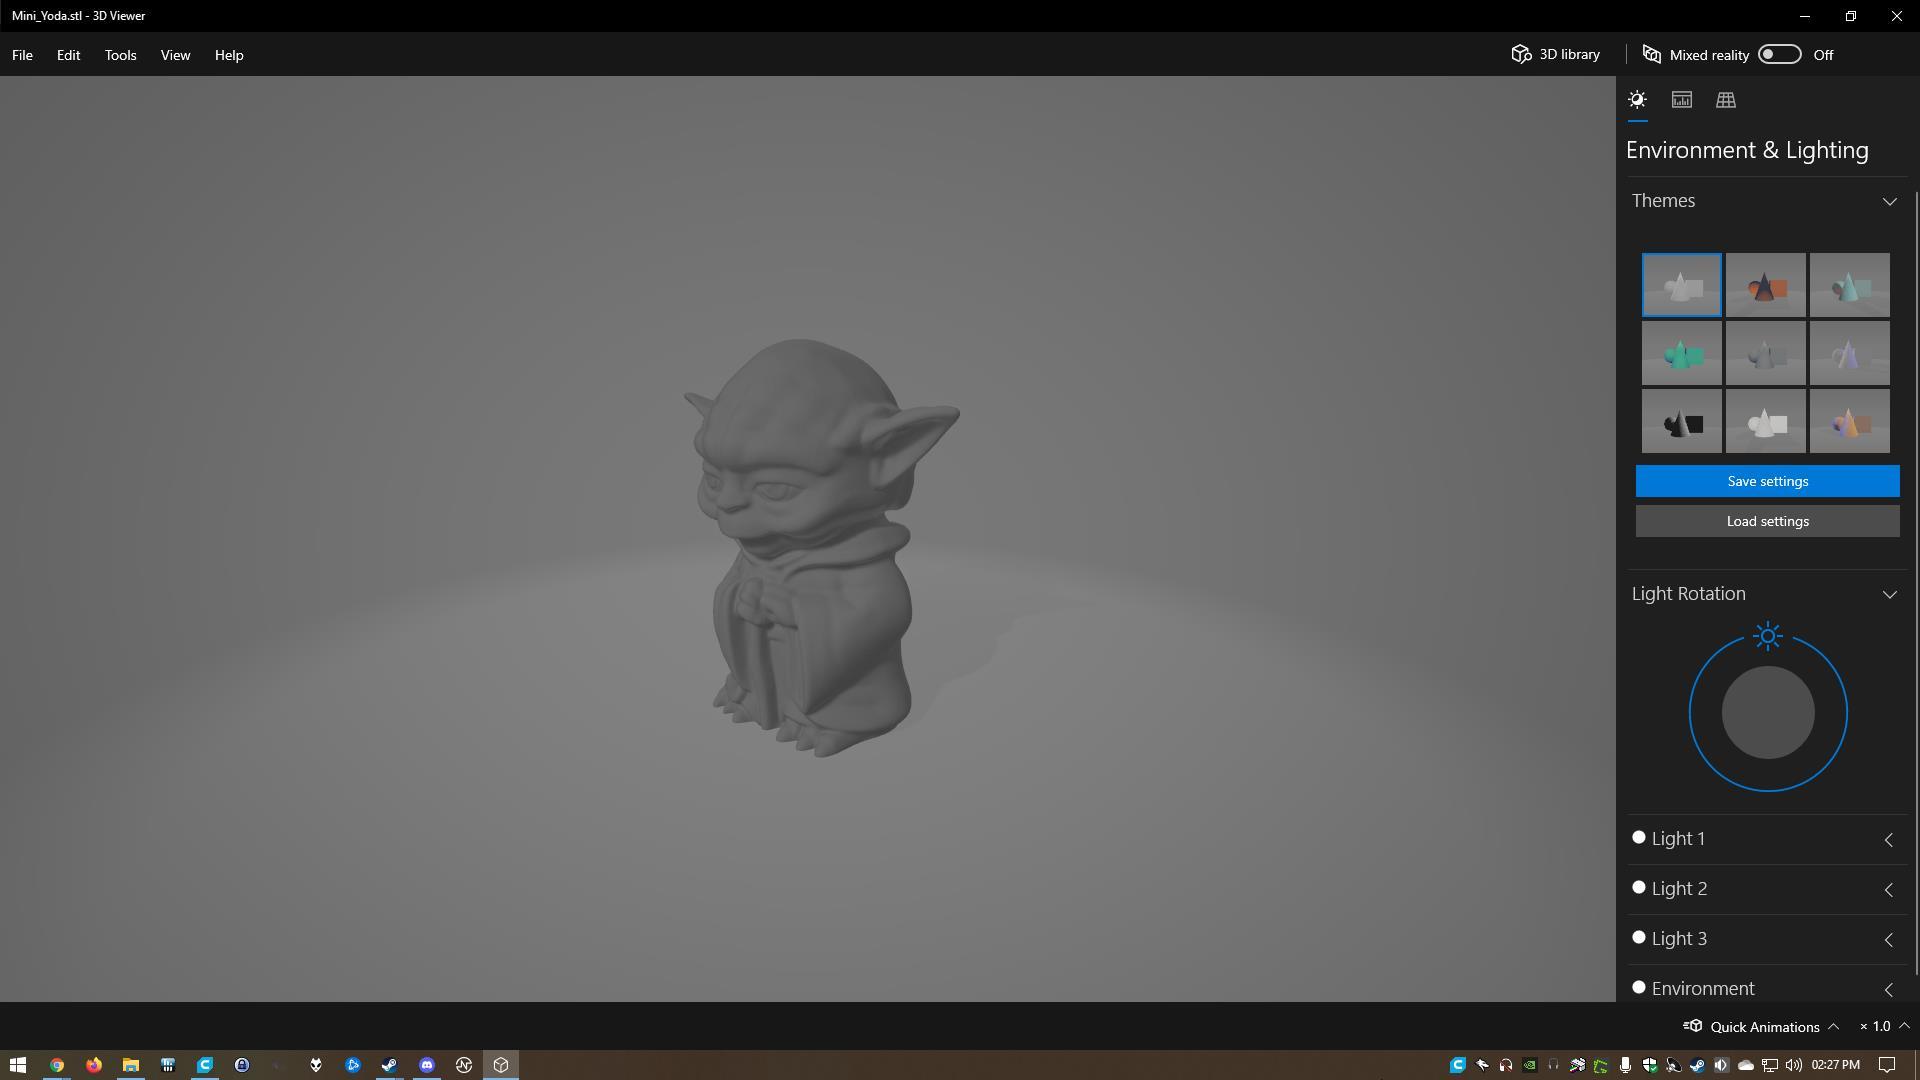Click the Save settings button
The width and height of the screenshot is (1920, 1080).
[x=1767, y=481]
